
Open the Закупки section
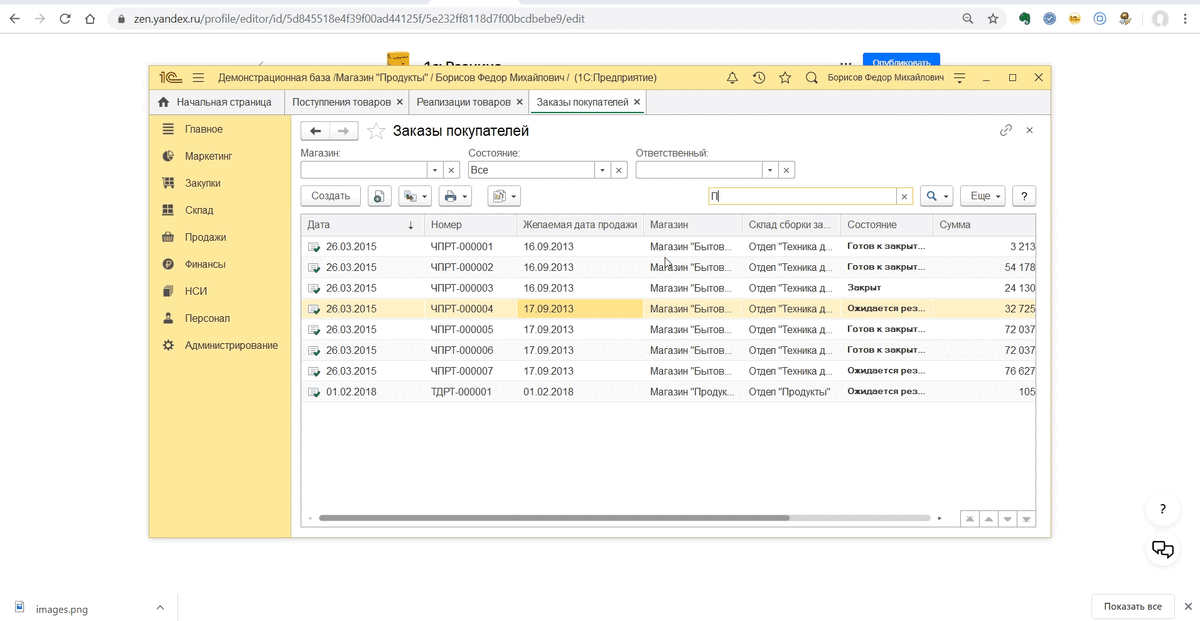(x=202, y=183)
